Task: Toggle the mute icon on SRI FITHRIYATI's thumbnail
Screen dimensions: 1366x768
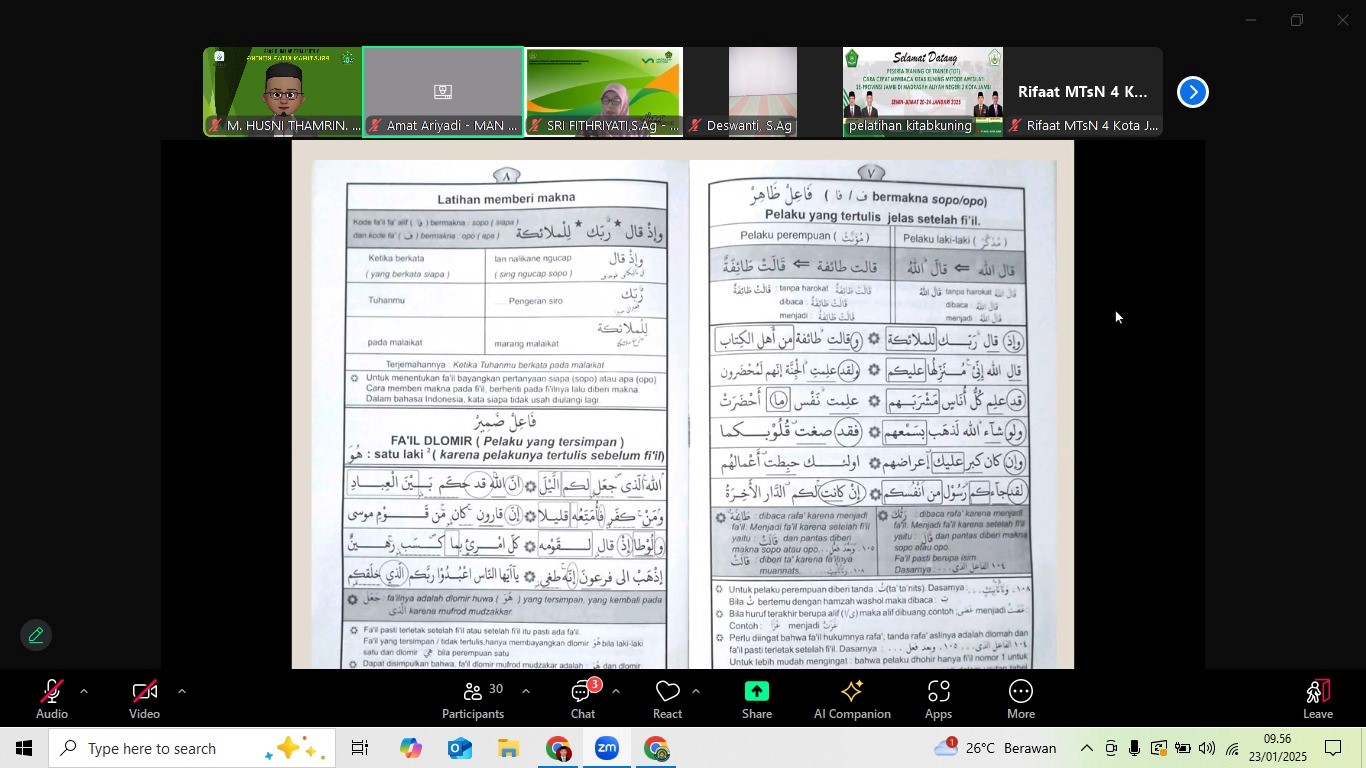Action: point(535,127)
